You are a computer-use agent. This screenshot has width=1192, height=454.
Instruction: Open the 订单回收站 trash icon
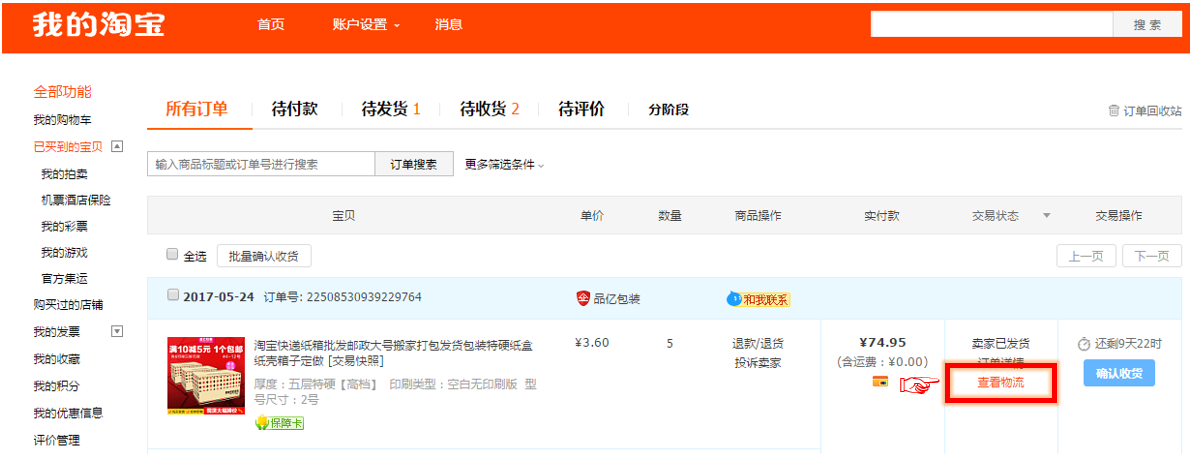click(1114, 110)
